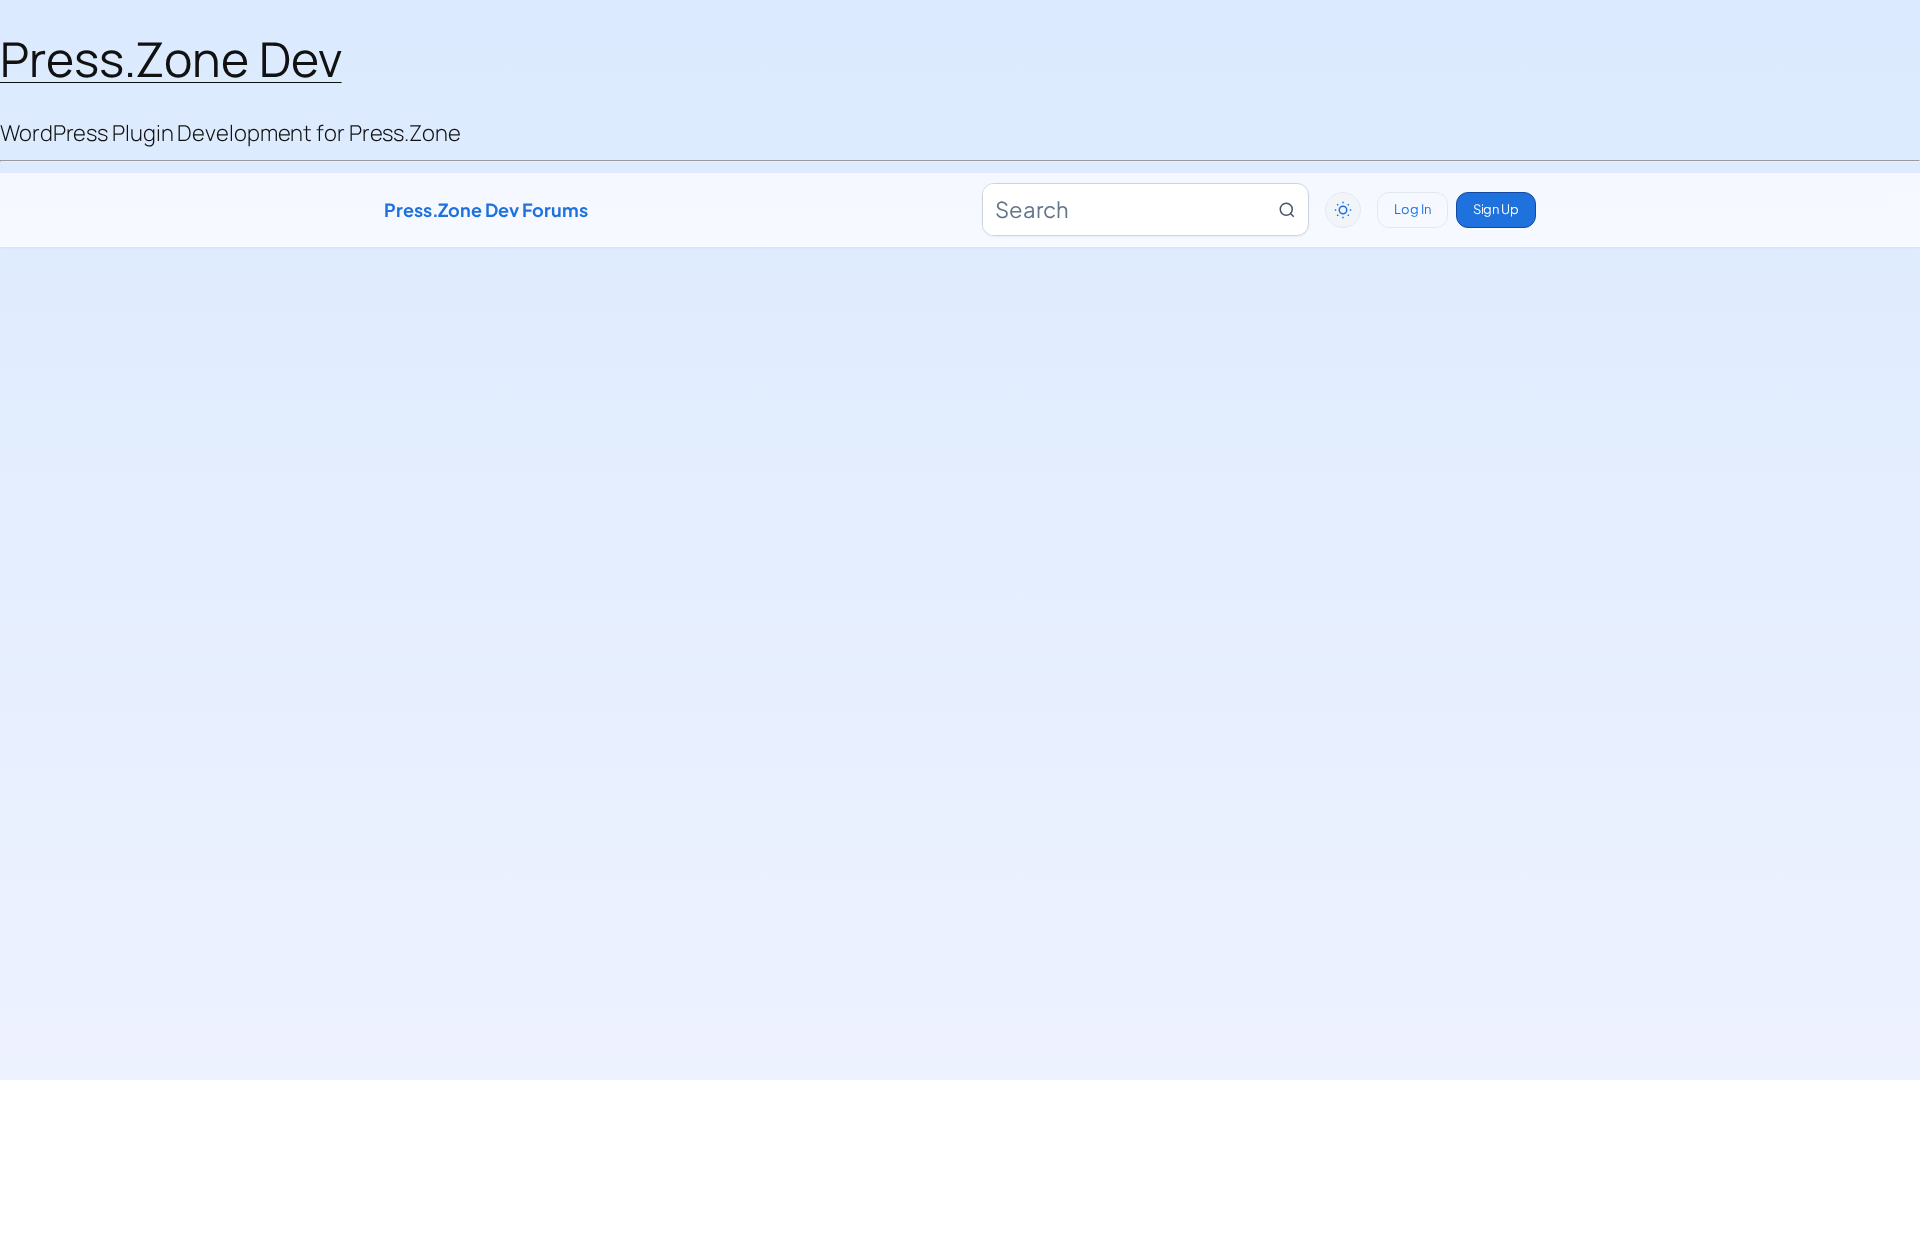Click the Sign Up button
The image size is (1920, 1253).
pos(1496,210)
